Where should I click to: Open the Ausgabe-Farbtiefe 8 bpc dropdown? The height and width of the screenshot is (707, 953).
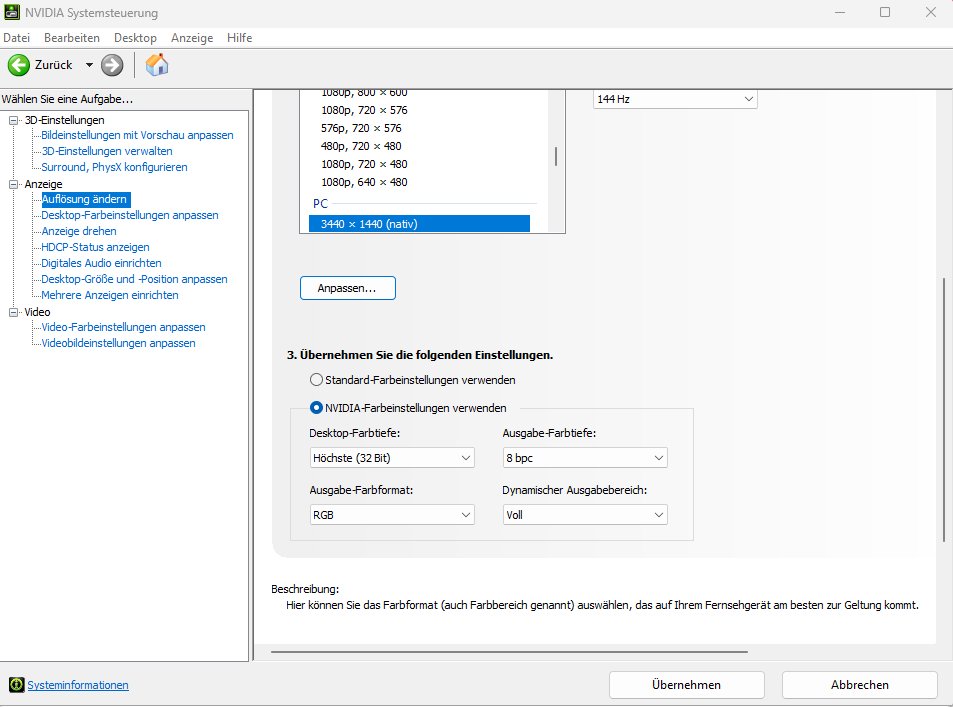pyautogui.click(x=585, y=458)
